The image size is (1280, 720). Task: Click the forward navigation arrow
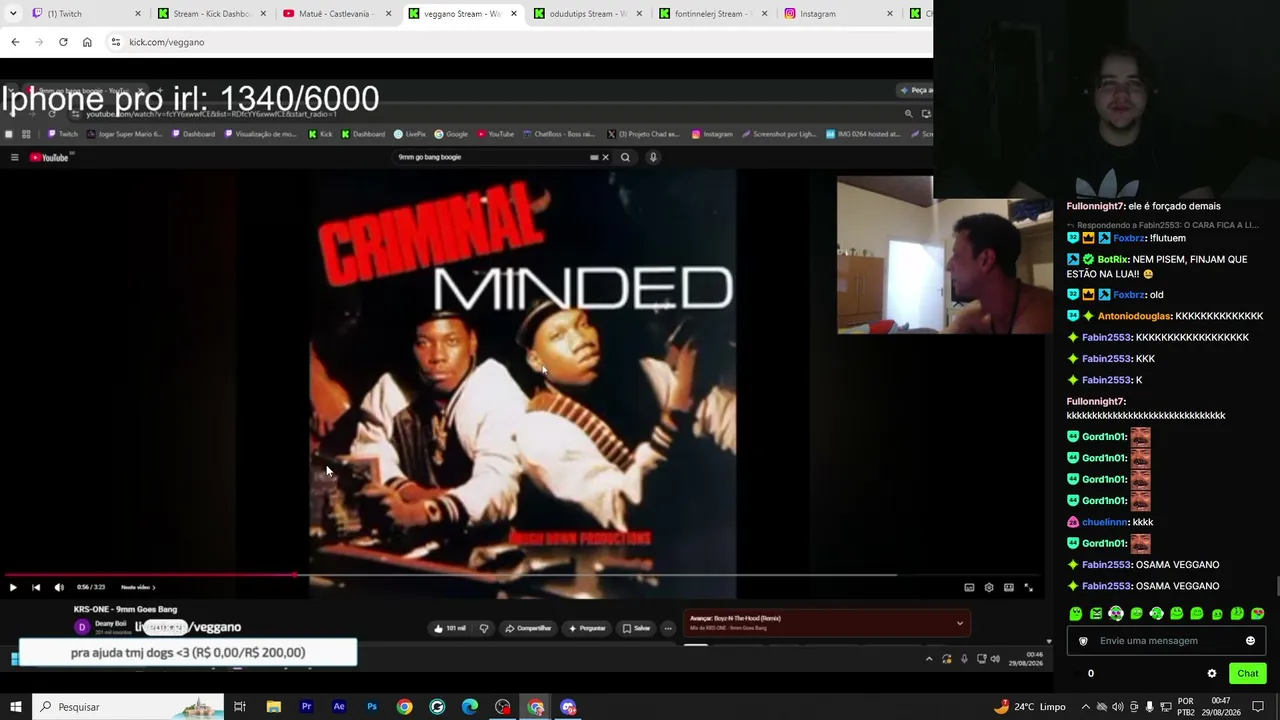[39, 42]
